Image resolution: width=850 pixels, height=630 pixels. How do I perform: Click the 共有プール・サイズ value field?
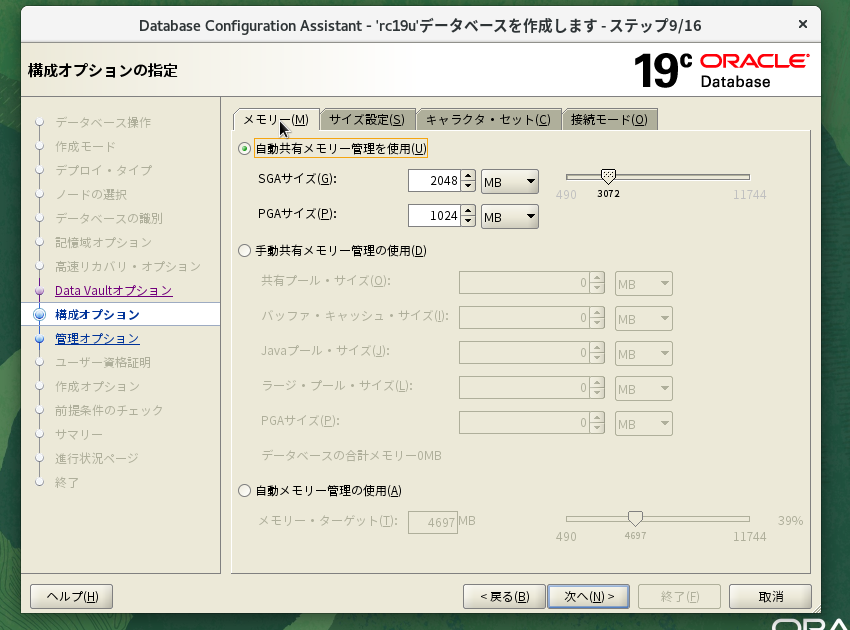[x=524, y=282]
